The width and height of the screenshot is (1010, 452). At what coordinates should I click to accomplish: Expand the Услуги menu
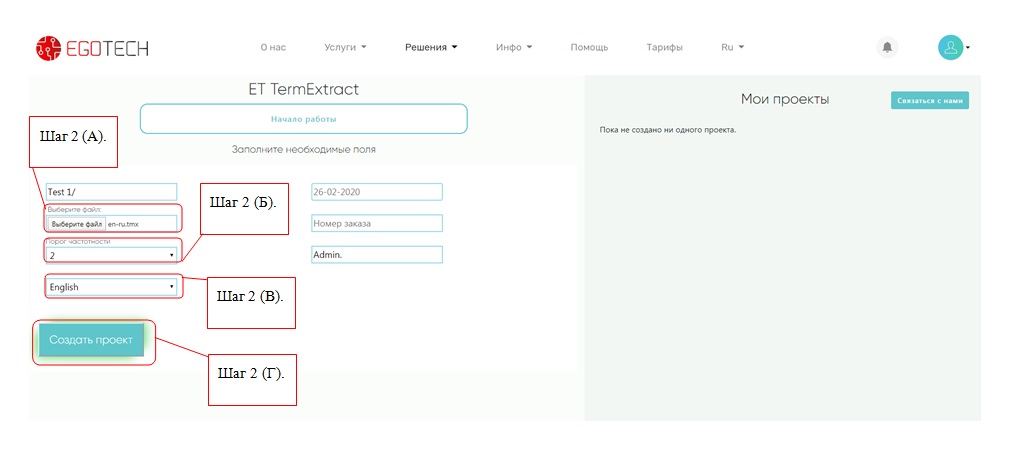(345, 47)
